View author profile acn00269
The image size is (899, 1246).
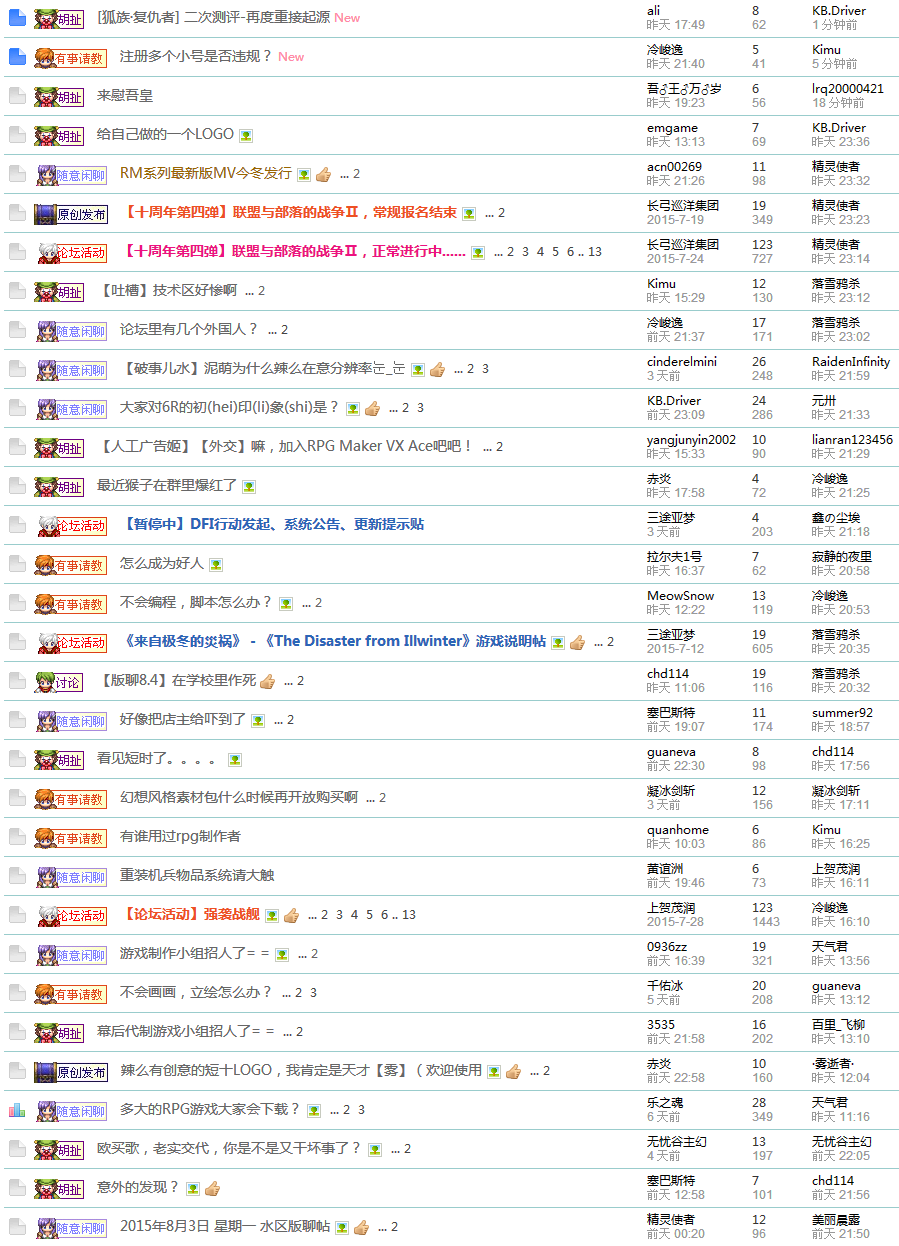(x=674, y=167)
